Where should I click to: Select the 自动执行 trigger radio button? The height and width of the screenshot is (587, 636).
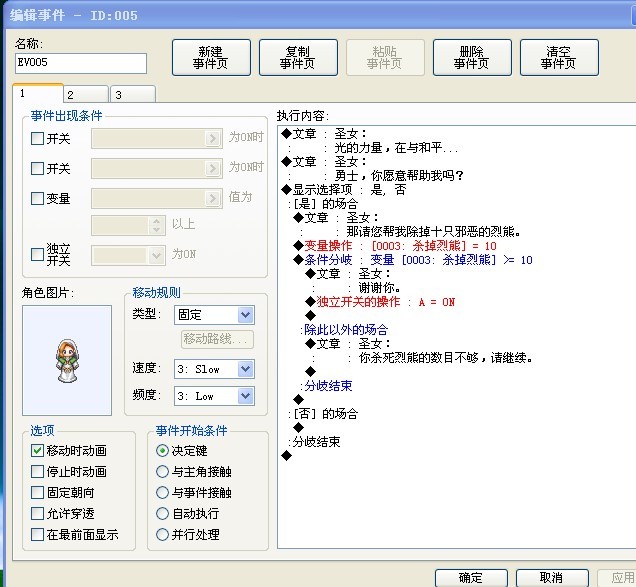(162, 514)
